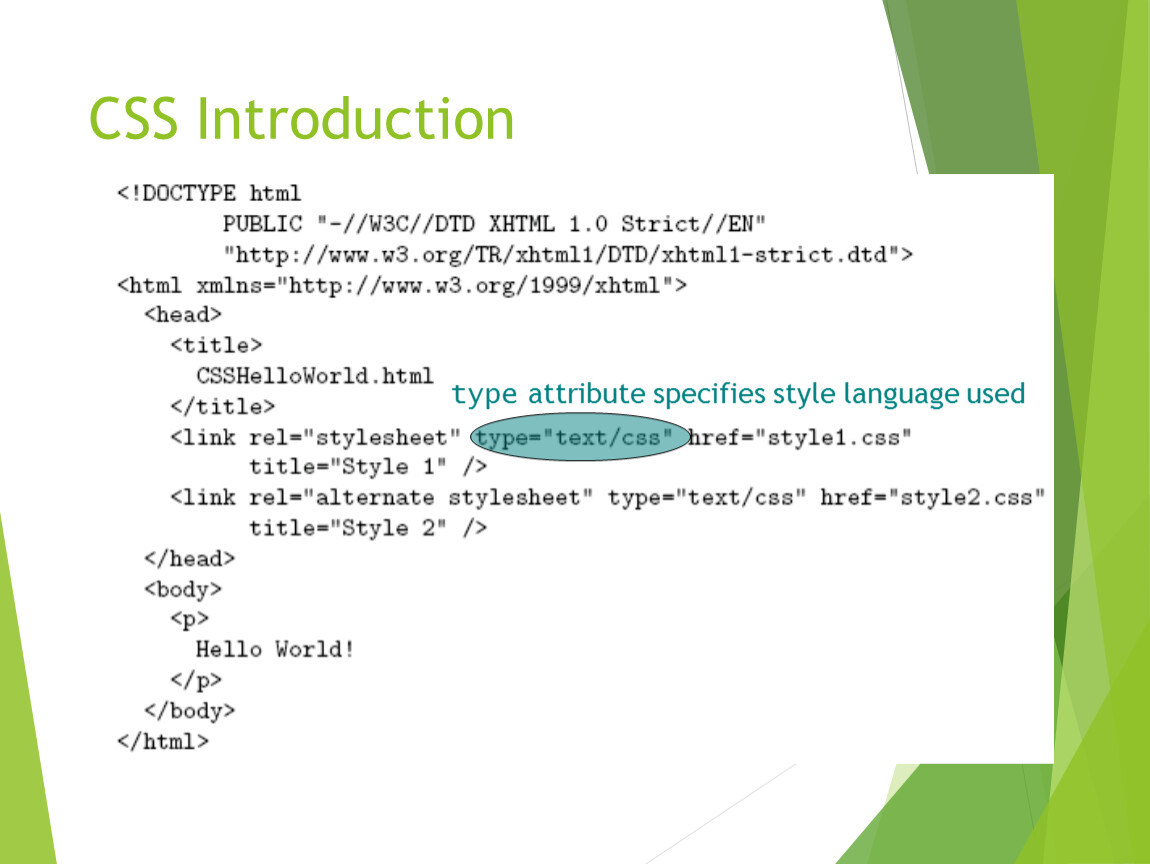Click the closing </head> tag

(x=189, y=559)
